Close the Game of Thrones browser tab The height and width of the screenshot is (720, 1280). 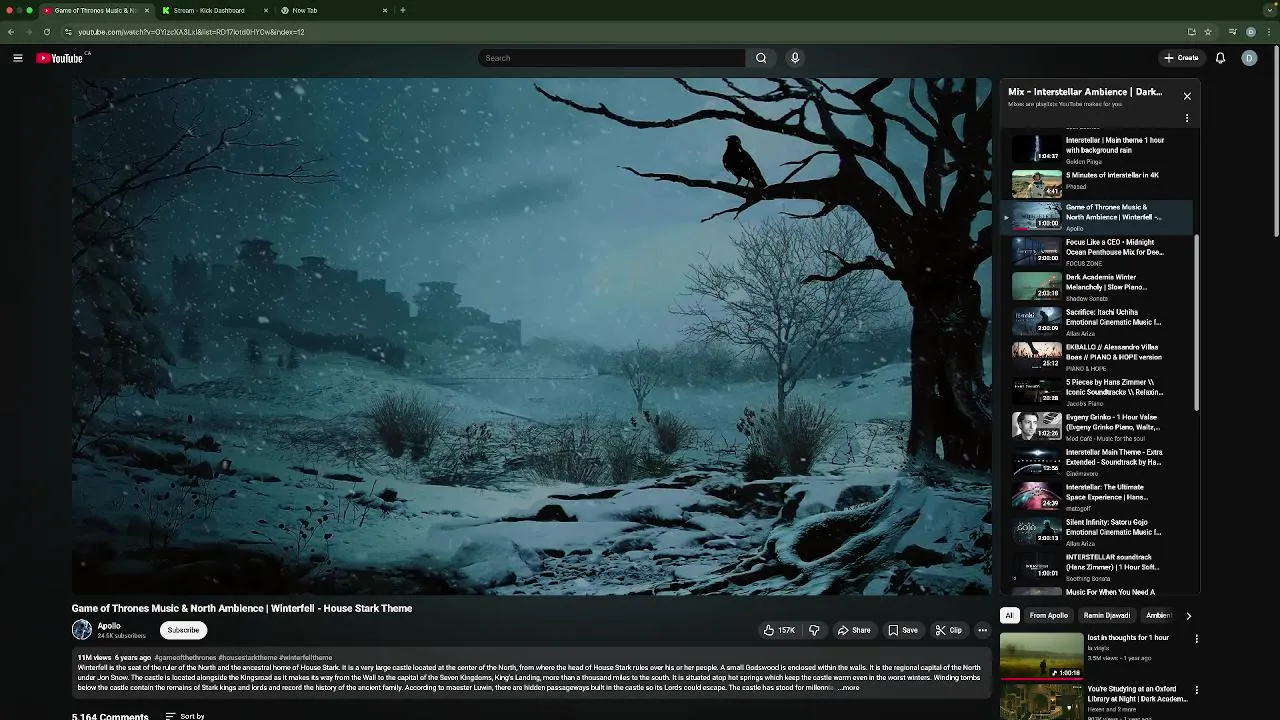tap(147, 10)
